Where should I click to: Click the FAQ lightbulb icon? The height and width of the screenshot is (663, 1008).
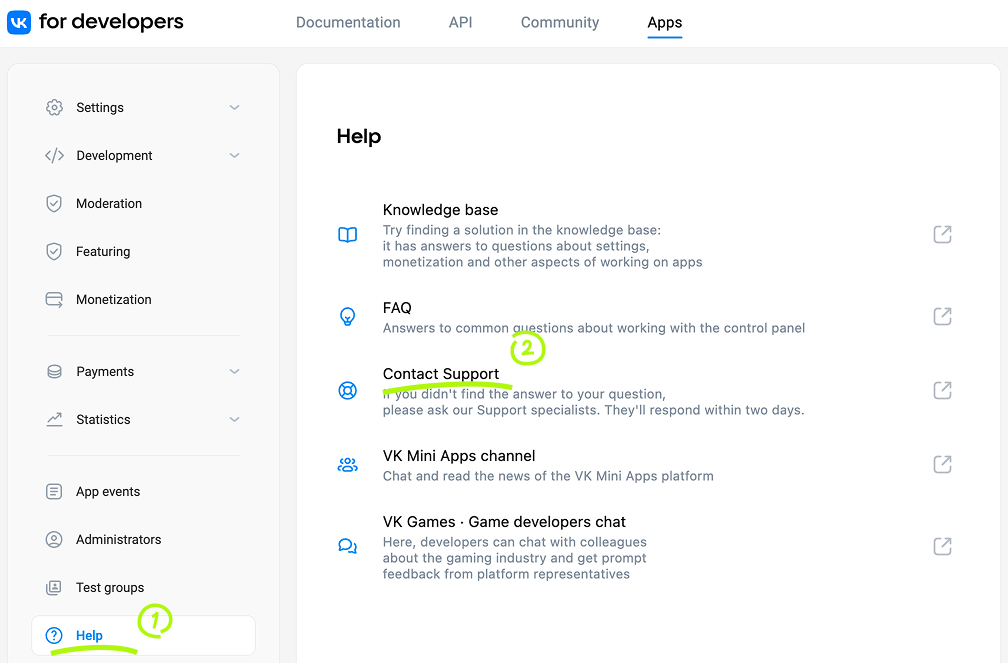pos(347,316)
